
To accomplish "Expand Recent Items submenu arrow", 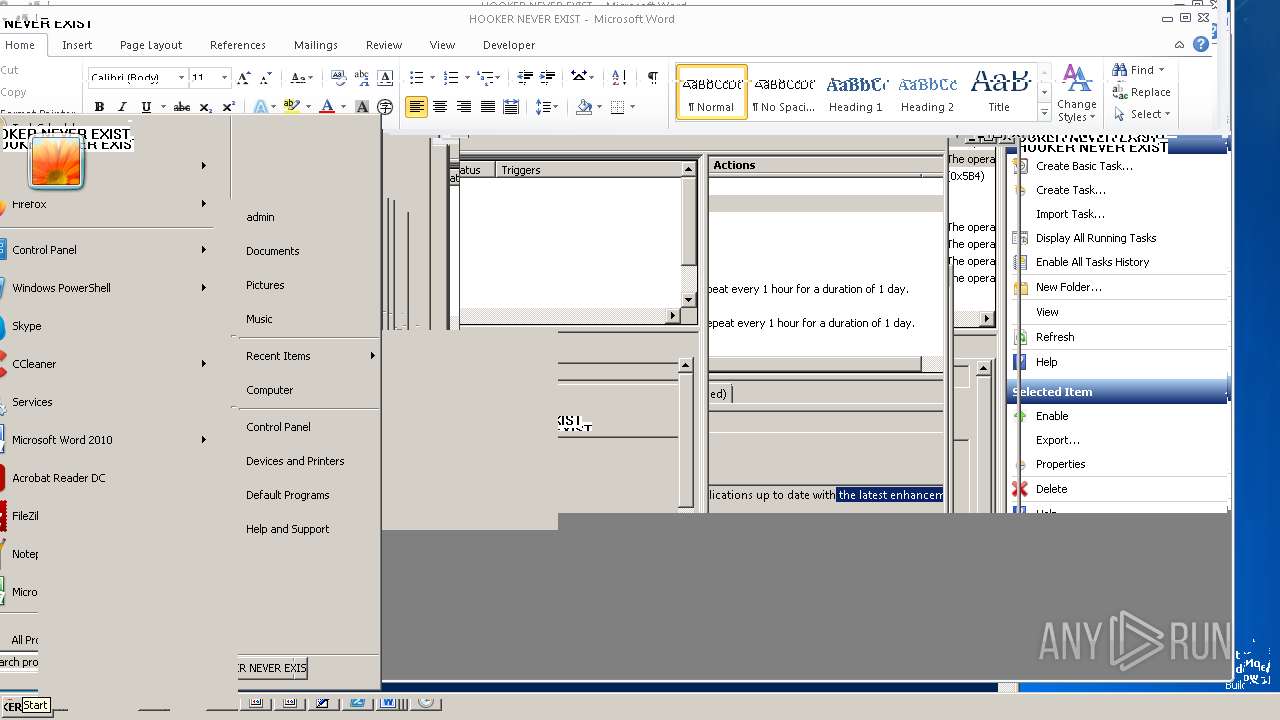I will coord(372,356).
